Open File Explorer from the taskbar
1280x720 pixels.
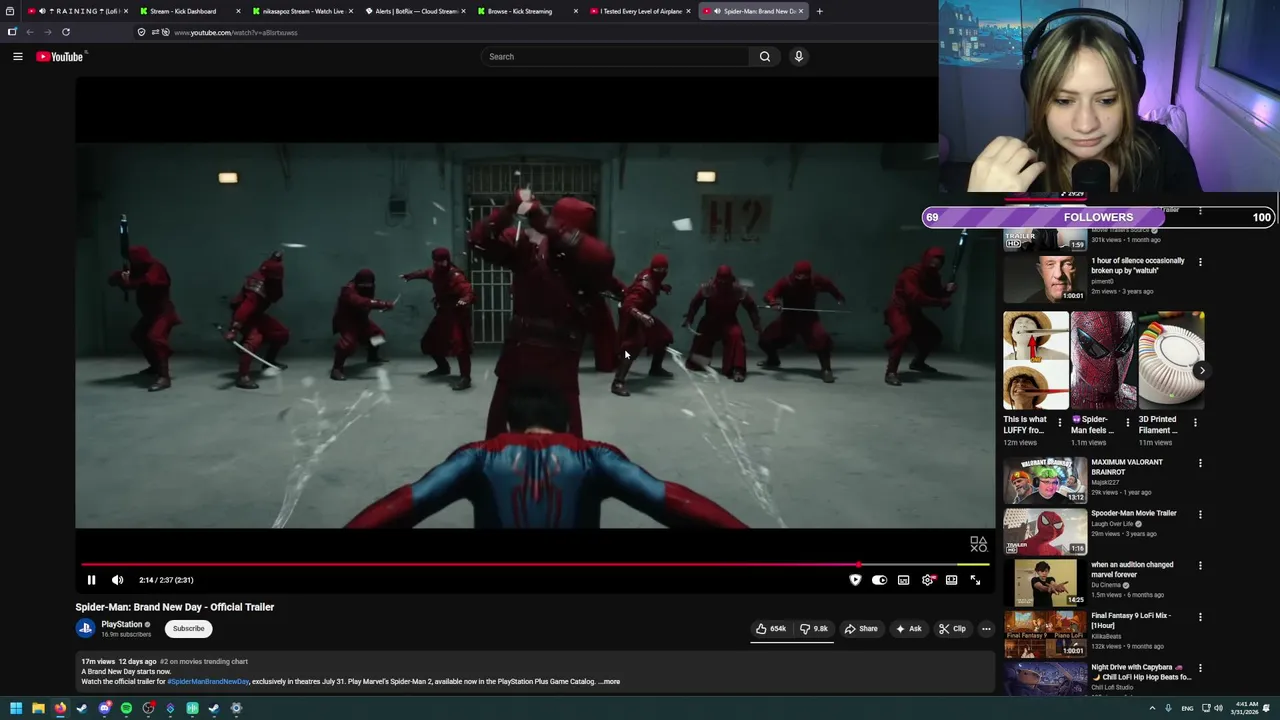click(x=38, y=708)
